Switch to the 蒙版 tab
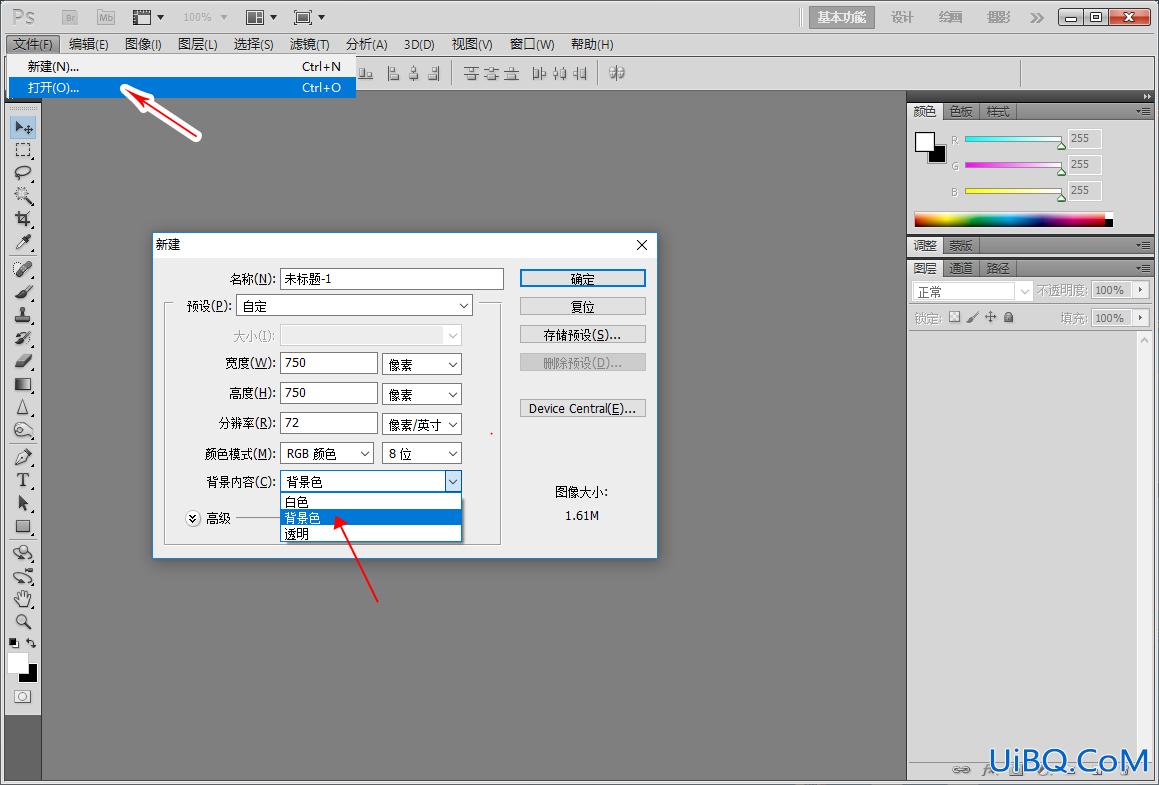 tap(961, 245)
